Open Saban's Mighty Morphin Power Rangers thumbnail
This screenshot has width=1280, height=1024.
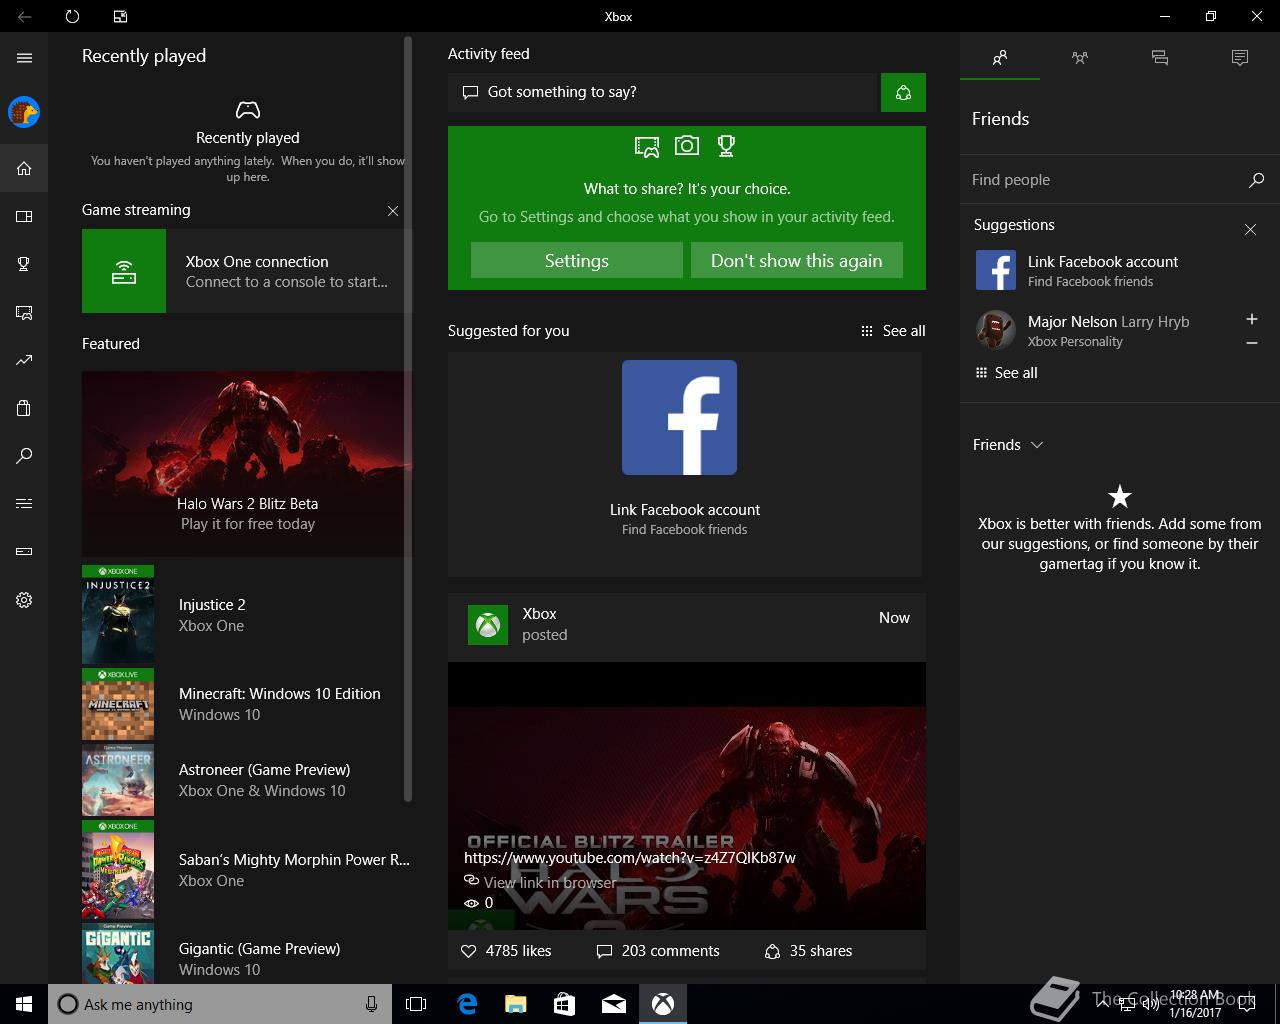[118, 870]
